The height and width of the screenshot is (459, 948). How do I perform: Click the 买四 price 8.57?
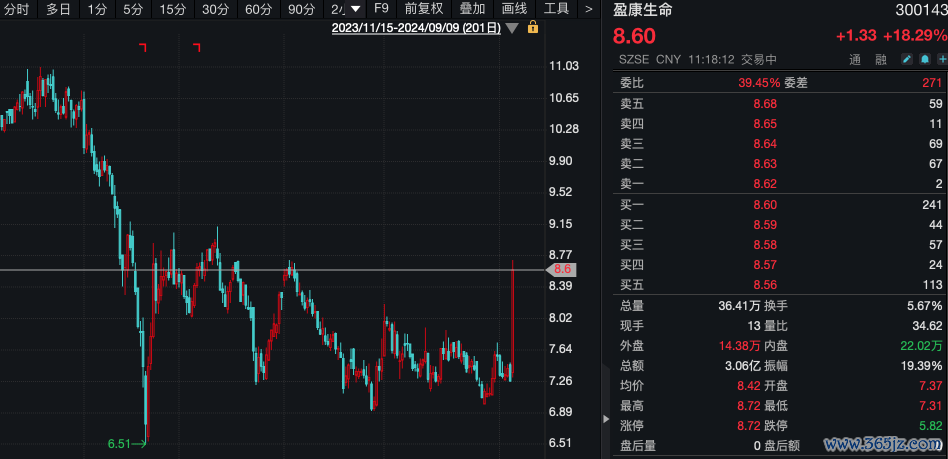pyautogui.click(x=765, y=265)
